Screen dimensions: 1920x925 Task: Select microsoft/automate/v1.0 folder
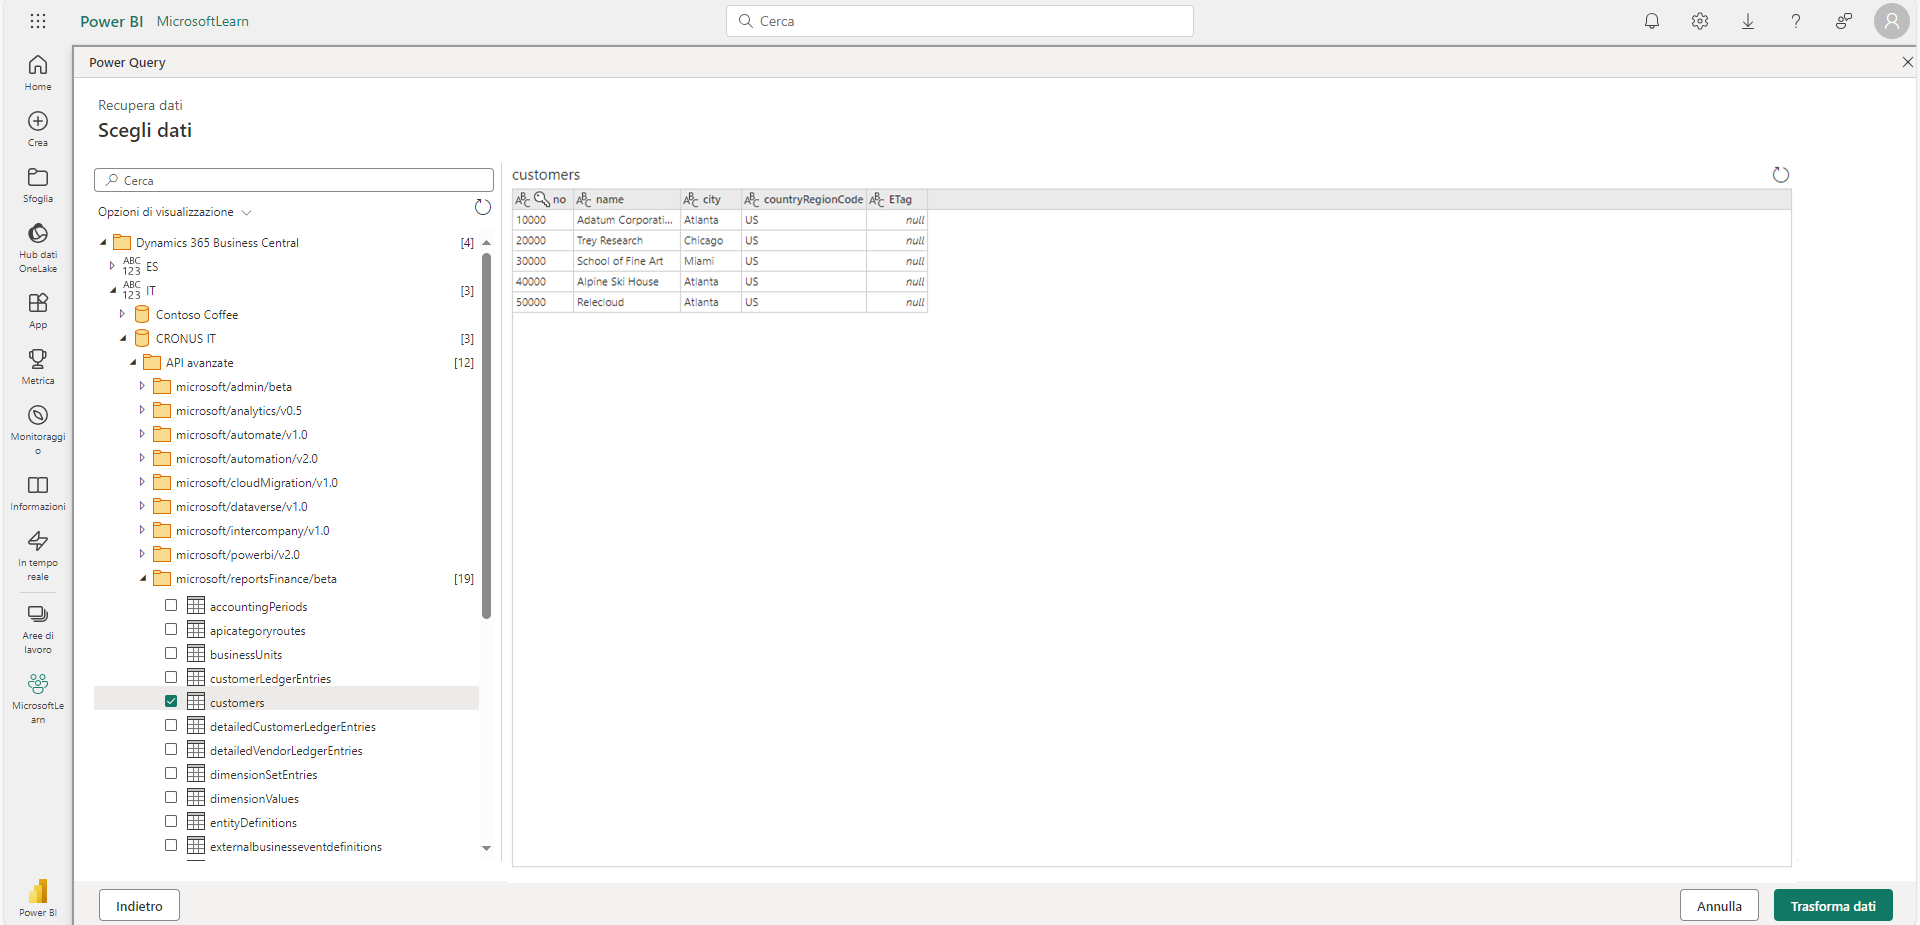(x=241, y=435)
